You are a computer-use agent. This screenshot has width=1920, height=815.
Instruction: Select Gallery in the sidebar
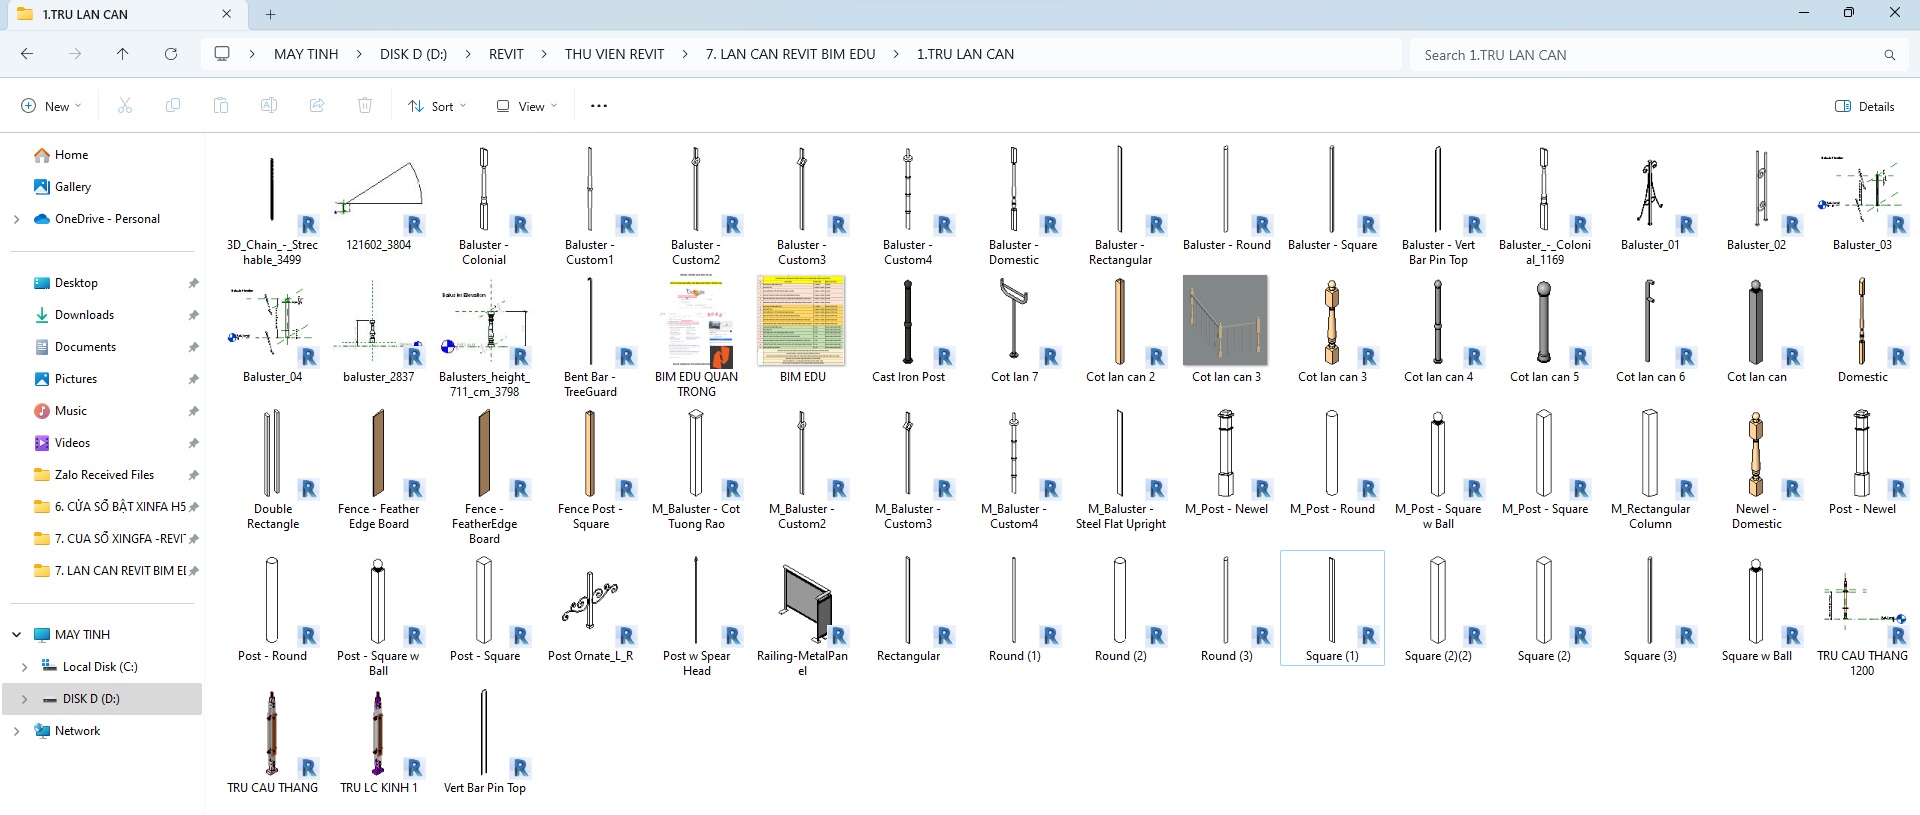point(72,187)
